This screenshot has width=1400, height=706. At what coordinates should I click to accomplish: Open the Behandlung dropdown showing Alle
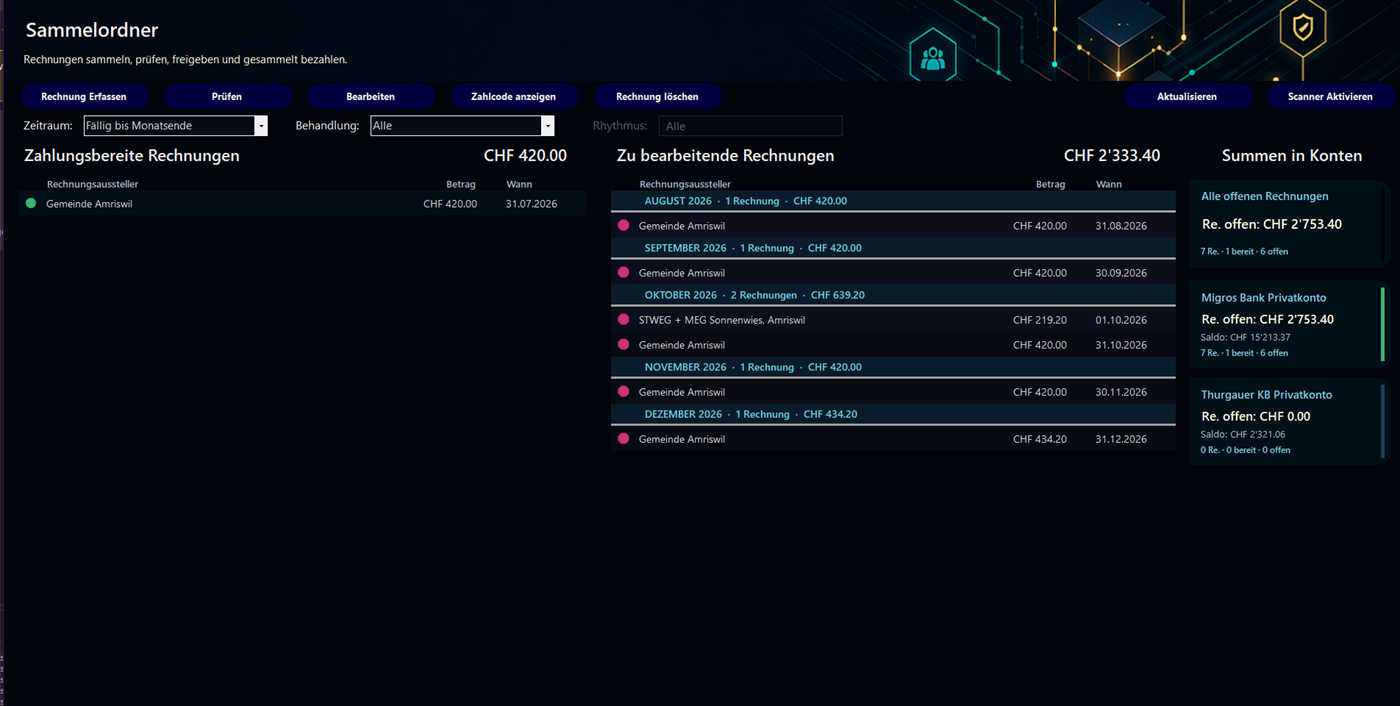(x=462, y=126)
